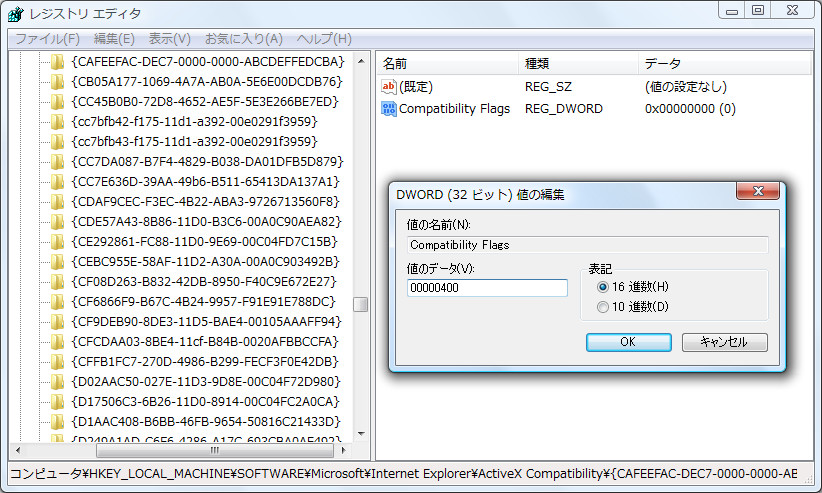Open the 編集(E) menu

(x=114, y=39)
